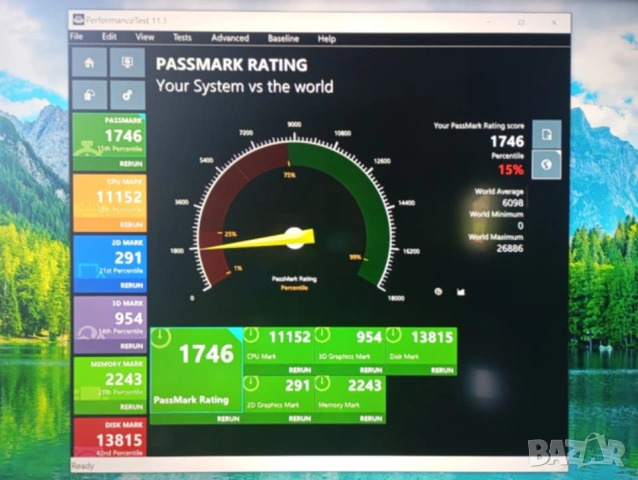Image resolution: width=638 pixels, height=480 pixels.
Task: Click the manage baselines icon tile
Action: pyautogui.click(x=90, y=95)
